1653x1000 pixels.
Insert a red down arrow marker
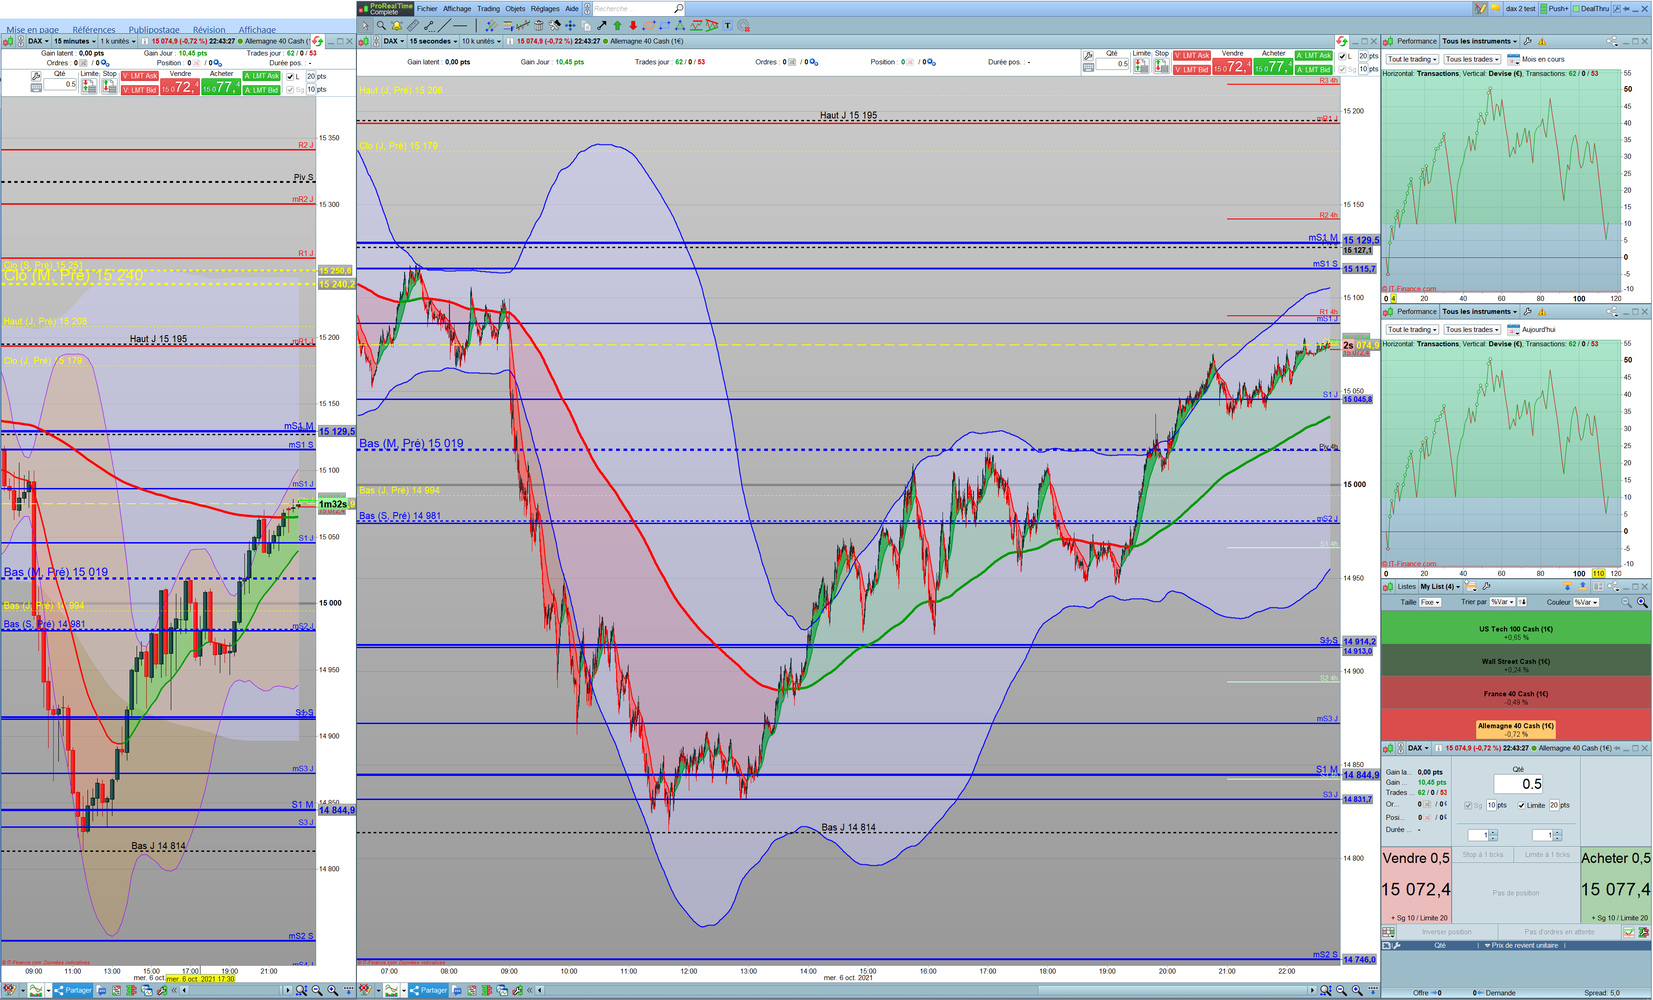[633, 26]
